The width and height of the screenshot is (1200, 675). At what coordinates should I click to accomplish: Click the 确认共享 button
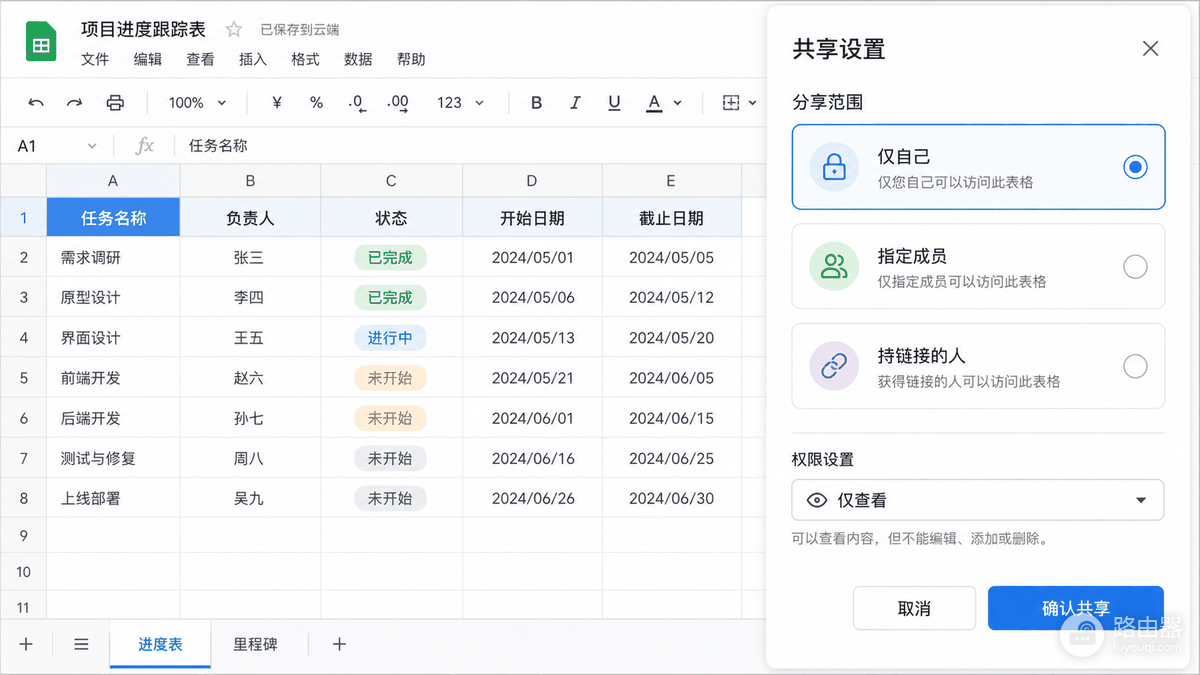[x=1076, y=608]
